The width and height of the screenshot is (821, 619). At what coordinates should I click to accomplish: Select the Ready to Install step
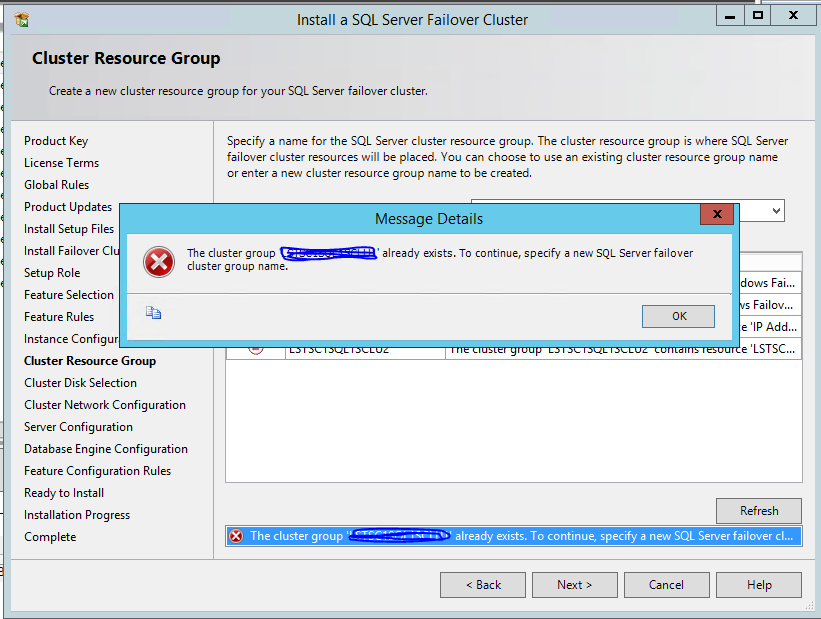coord(64,493)
